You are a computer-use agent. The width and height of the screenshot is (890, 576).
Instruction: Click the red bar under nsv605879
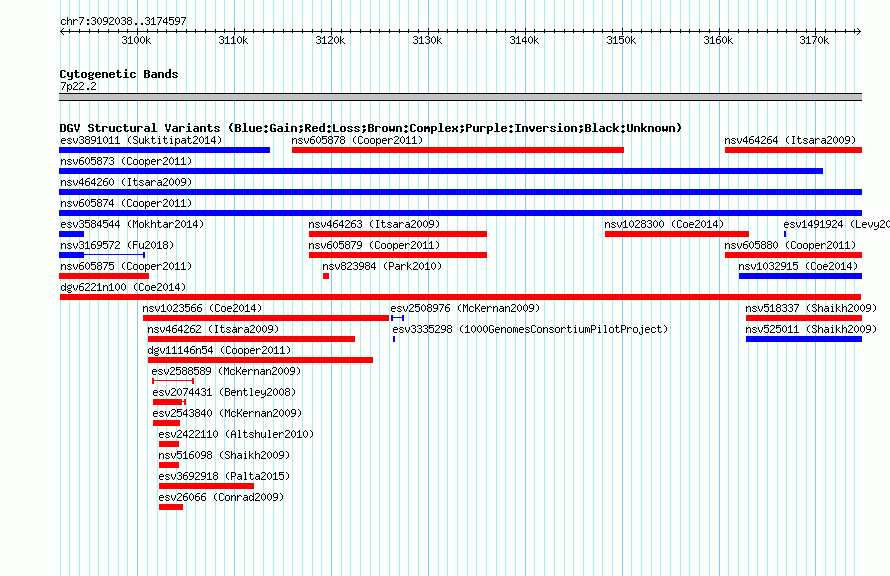tap(398, 255)
